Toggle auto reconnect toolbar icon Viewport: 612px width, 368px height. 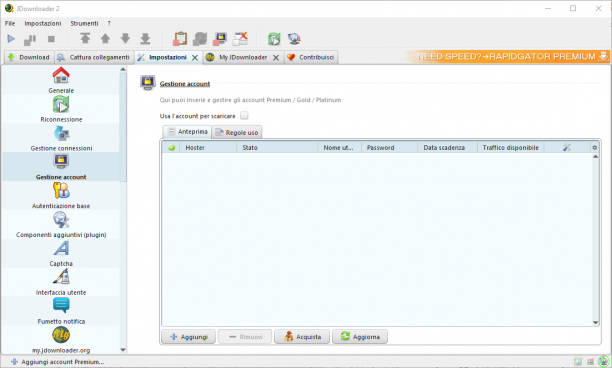pos(200,38)
